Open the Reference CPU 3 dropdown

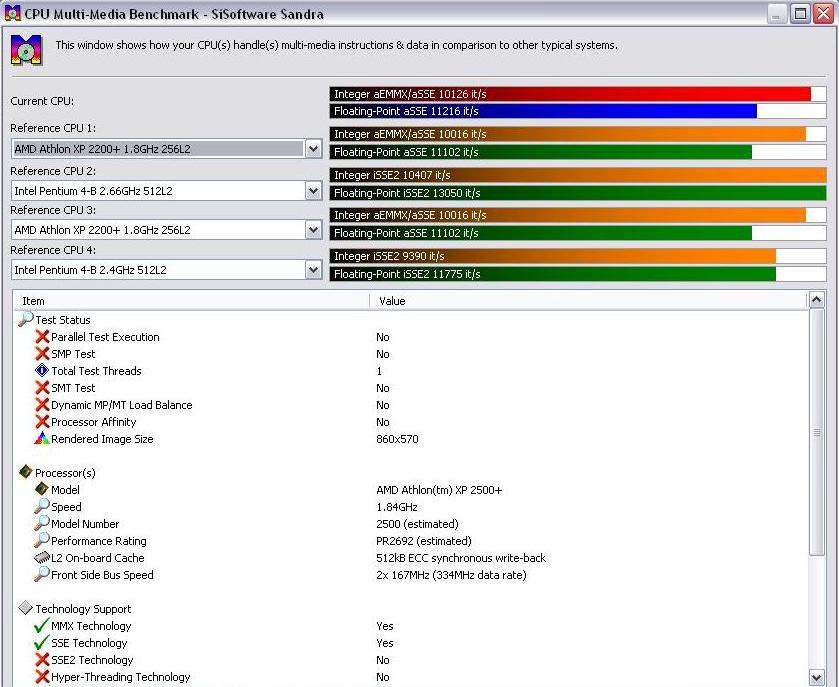[x=313, y=230]
